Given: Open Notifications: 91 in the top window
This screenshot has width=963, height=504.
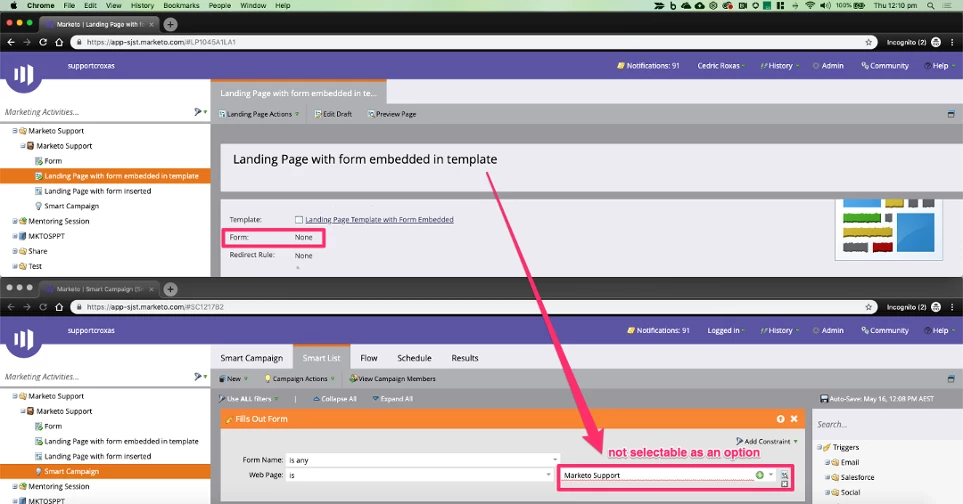Looking at the screenshot, I should (x=649, y=66).
